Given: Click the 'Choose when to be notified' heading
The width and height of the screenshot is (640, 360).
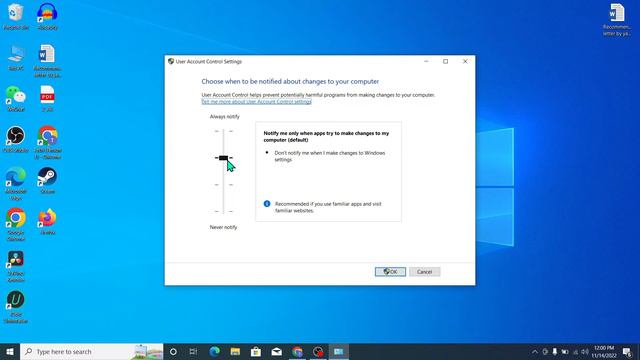Looking at the screenshot, I should (290, 82).
